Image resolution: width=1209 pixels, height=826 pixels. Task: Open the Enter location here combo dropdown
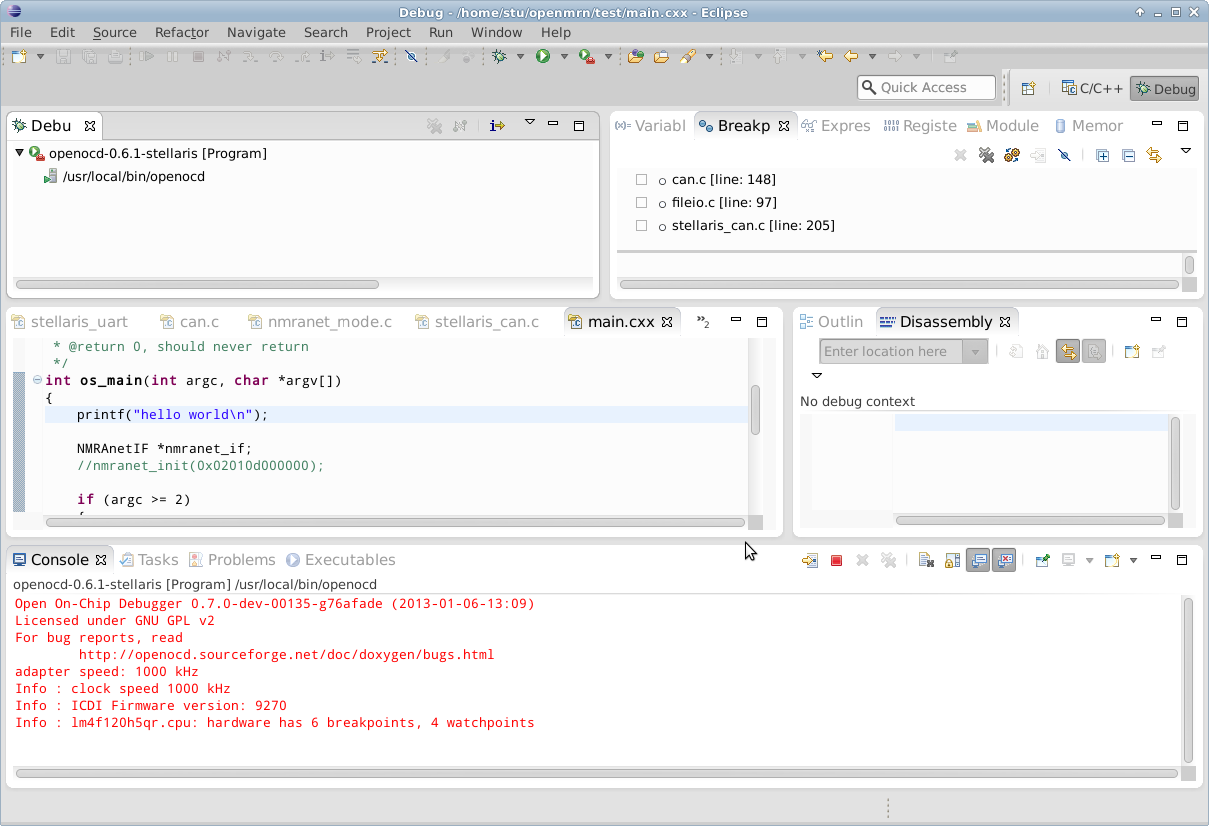coord(975,352)
